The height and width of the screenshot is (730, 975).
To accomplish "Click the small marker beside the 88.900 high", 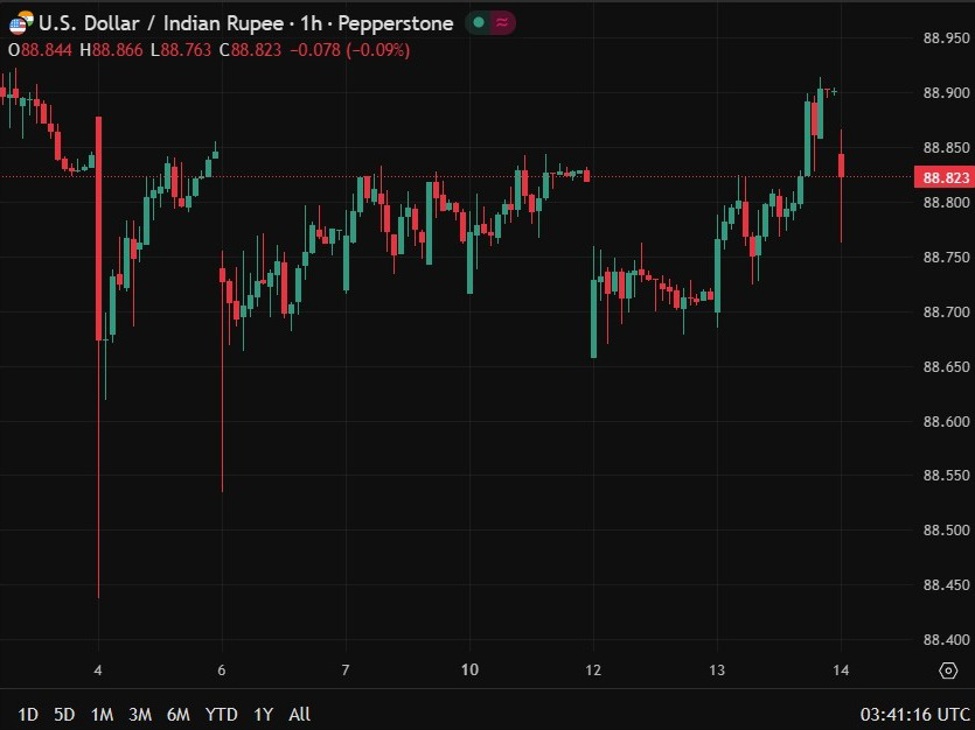I will 833,92.
